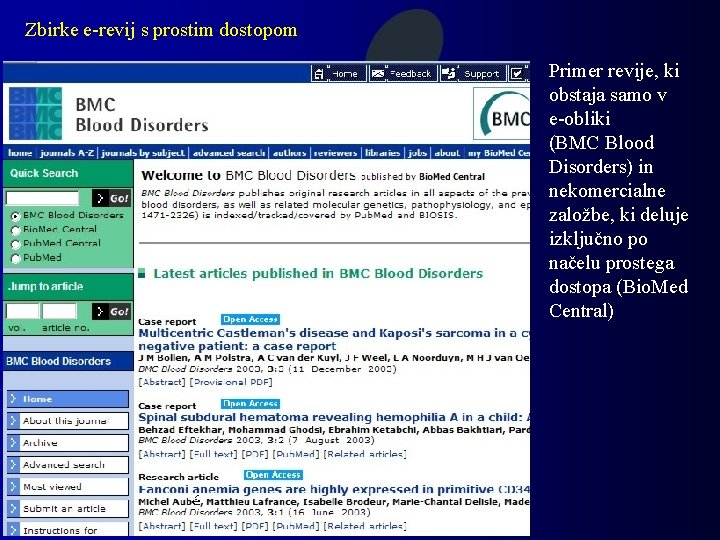Select BMC Blood Disorders radio option

coord(16,216)
